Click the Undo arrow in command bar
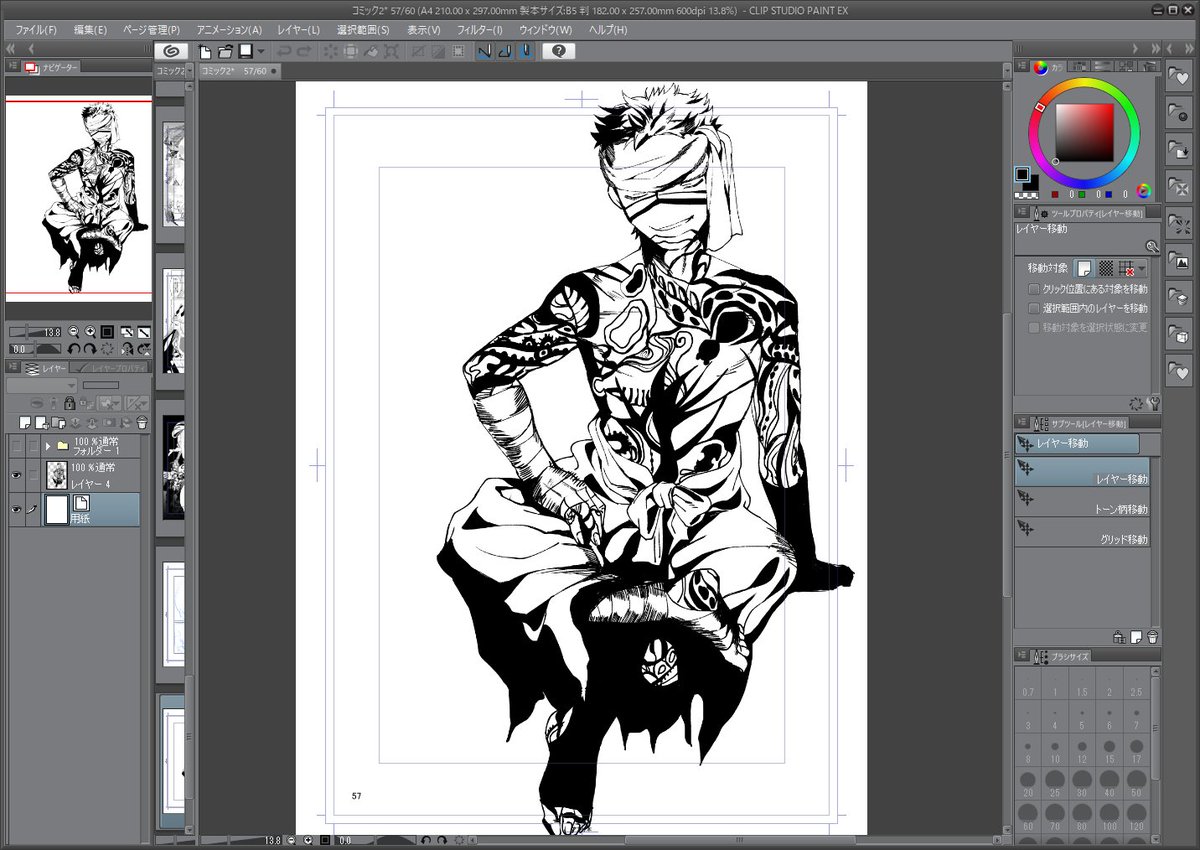This screenshot has width=1200, height=850. coord(284,51)
